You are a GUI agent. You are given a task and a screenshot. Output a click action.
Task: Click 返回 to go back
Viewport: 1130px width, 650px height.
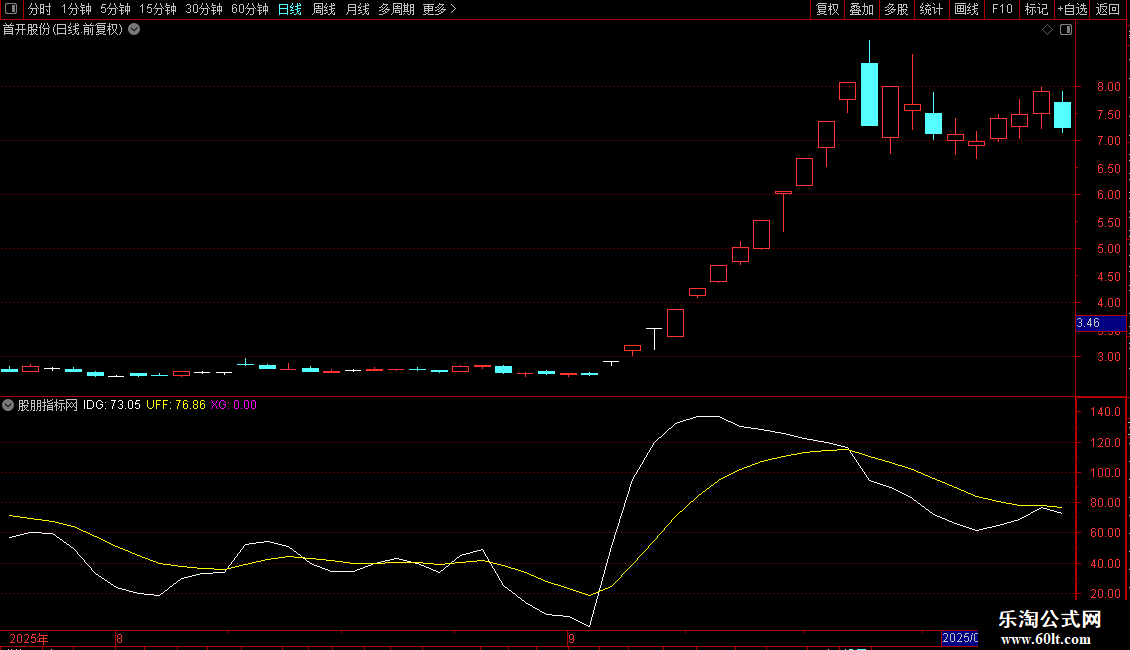pyautogui.click(x=1108, y=9)
